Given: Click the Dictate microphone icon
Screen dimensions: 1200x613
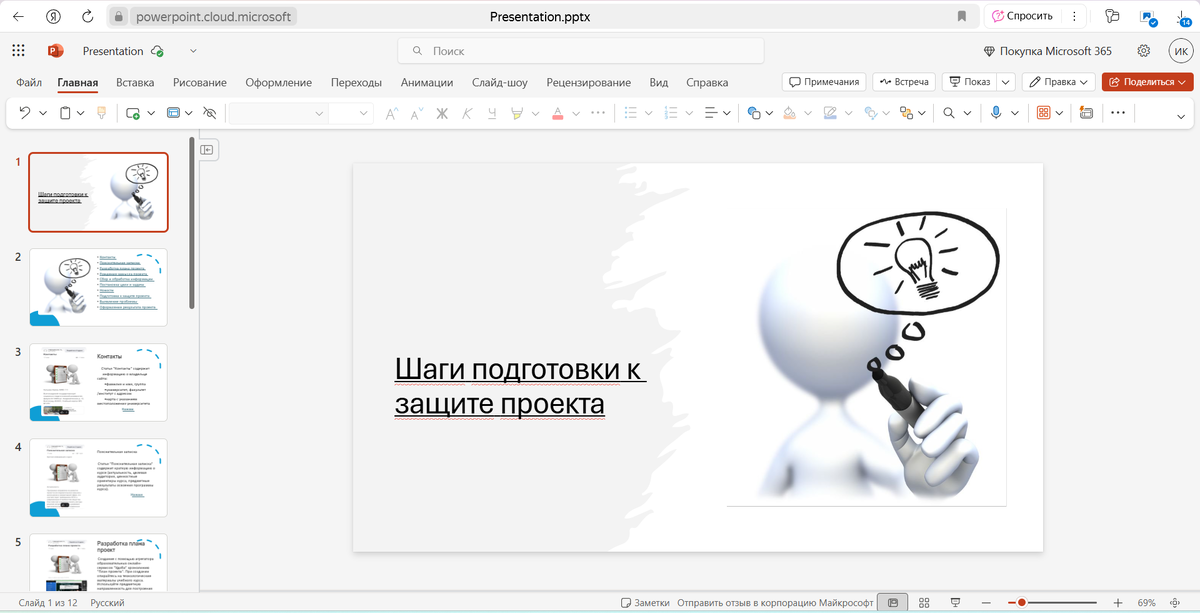Looking at the screenshot, I should (x=996, y=113).
